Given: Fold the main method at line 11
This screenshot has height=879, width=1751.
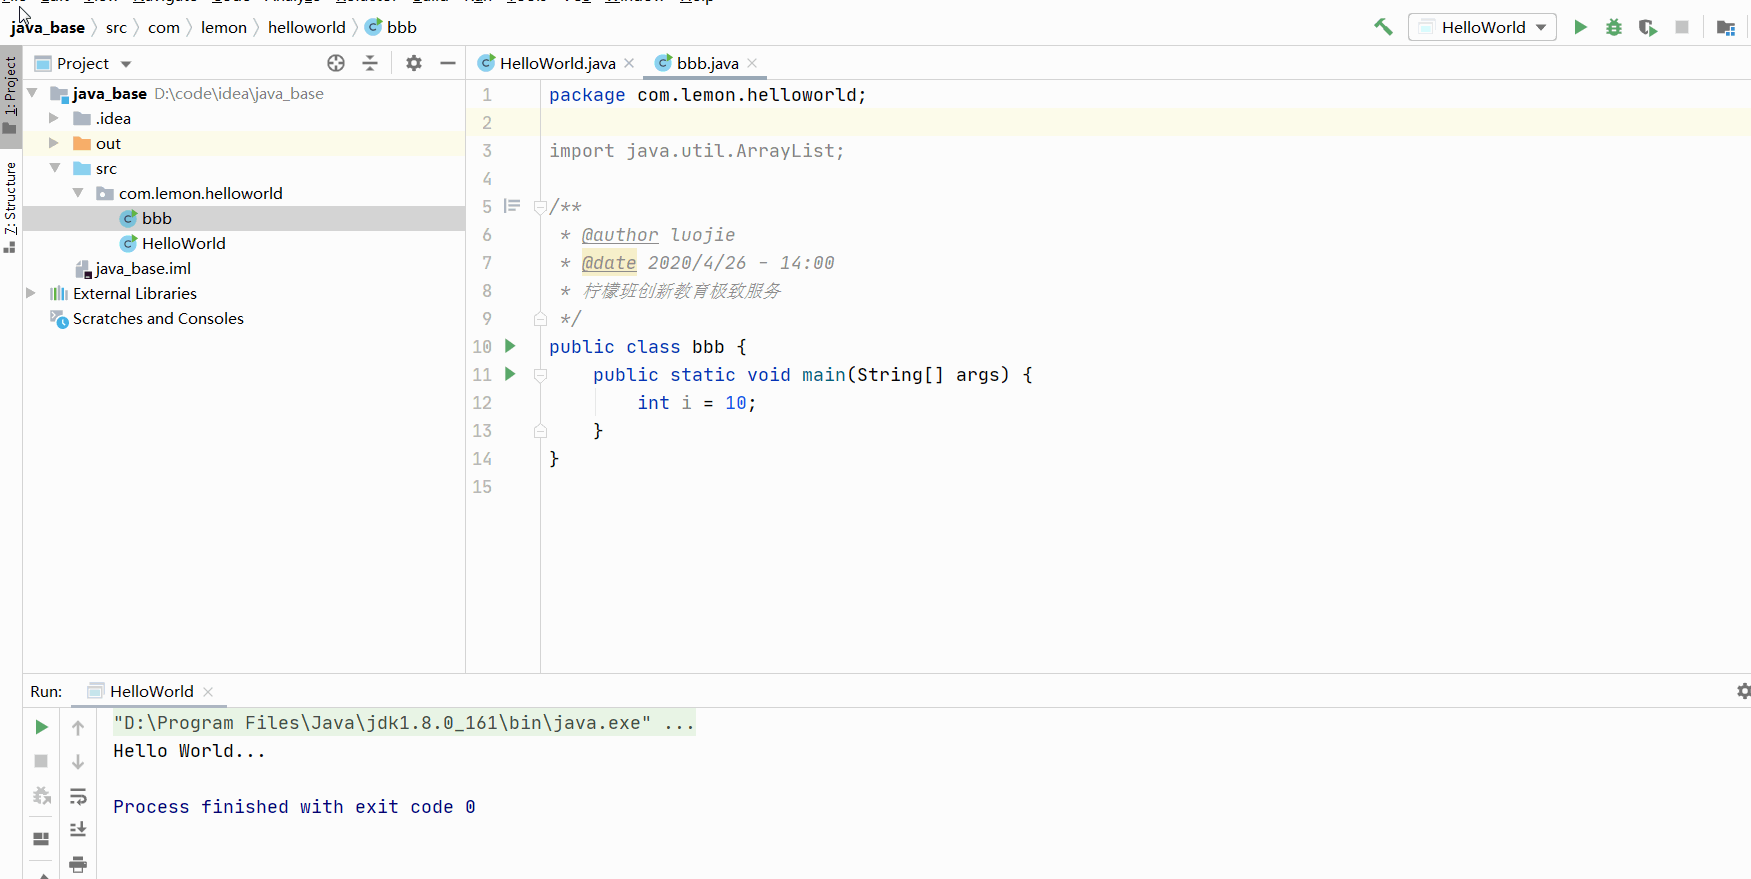Looking at the screenshot, I should [540, 375].
